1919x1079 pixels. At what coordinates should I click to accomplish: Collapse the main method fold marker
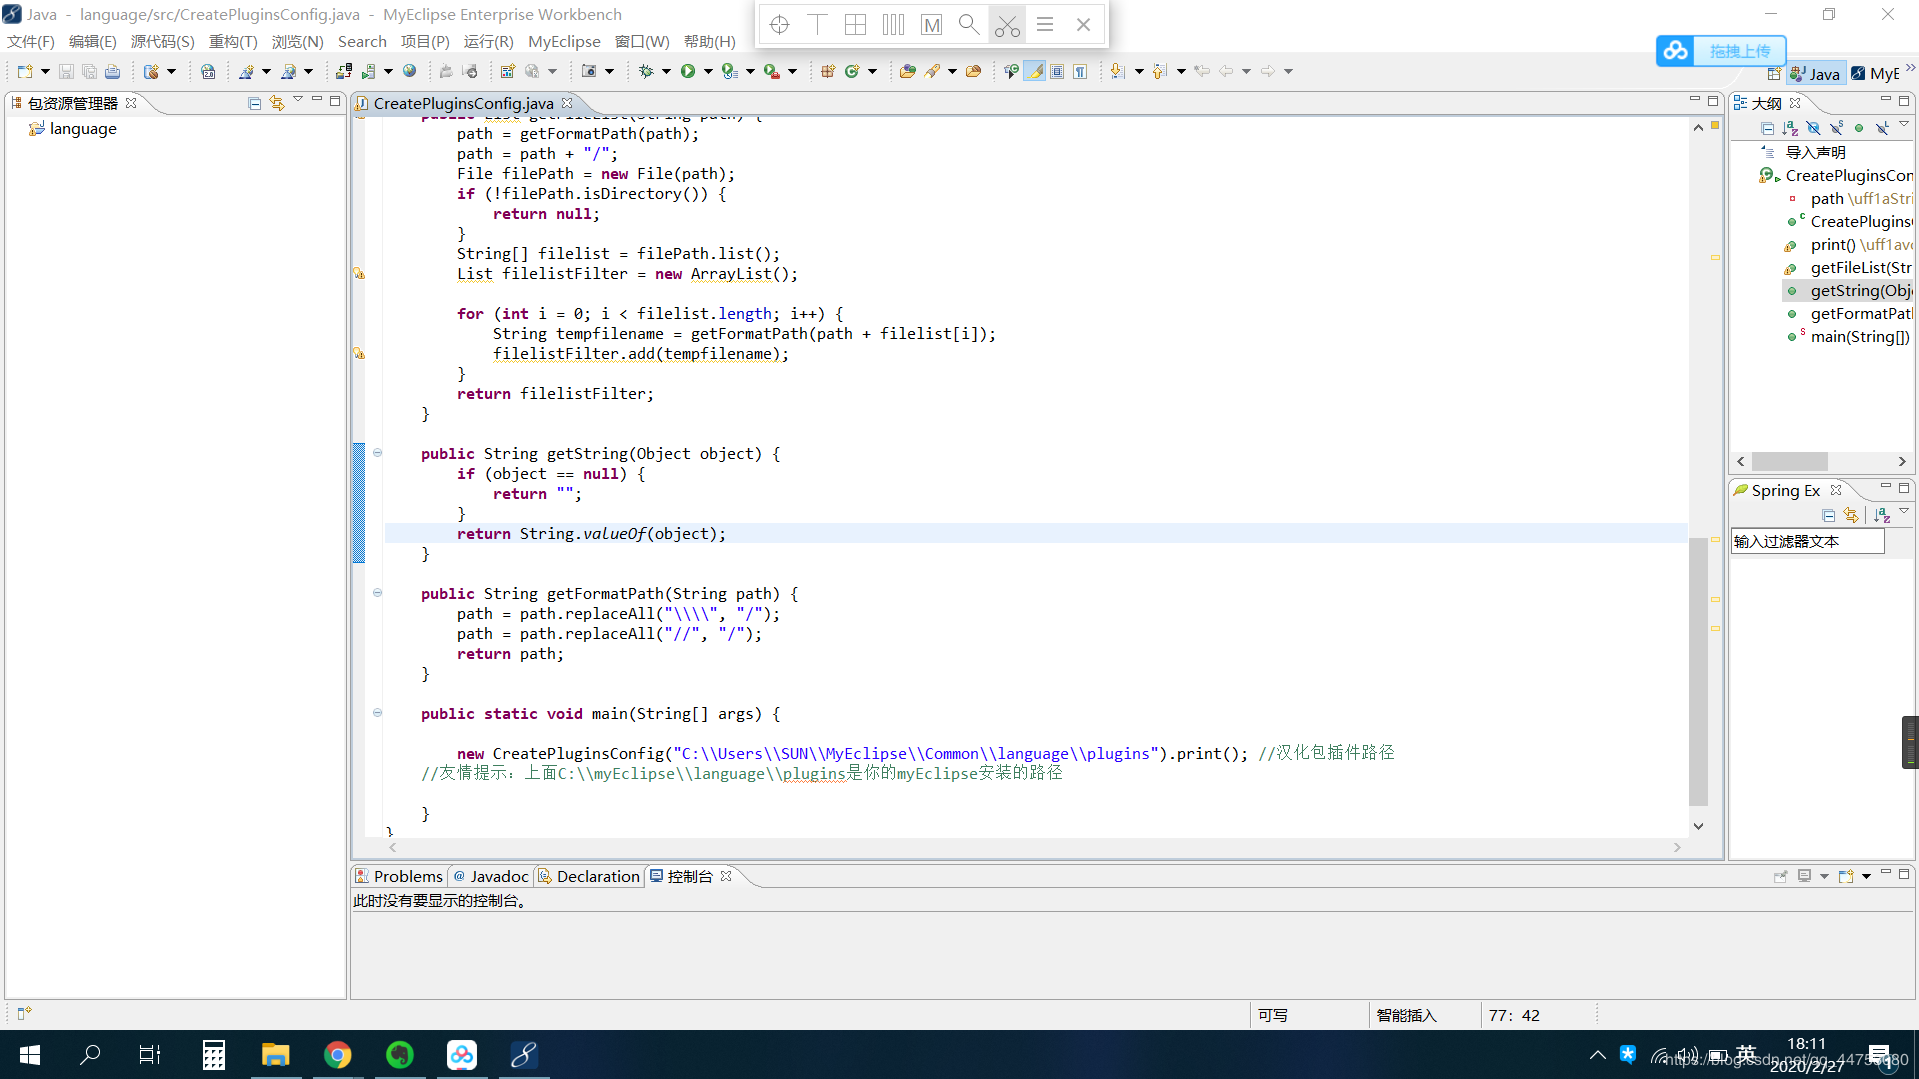pyautogui.click(x=377, y=713)
